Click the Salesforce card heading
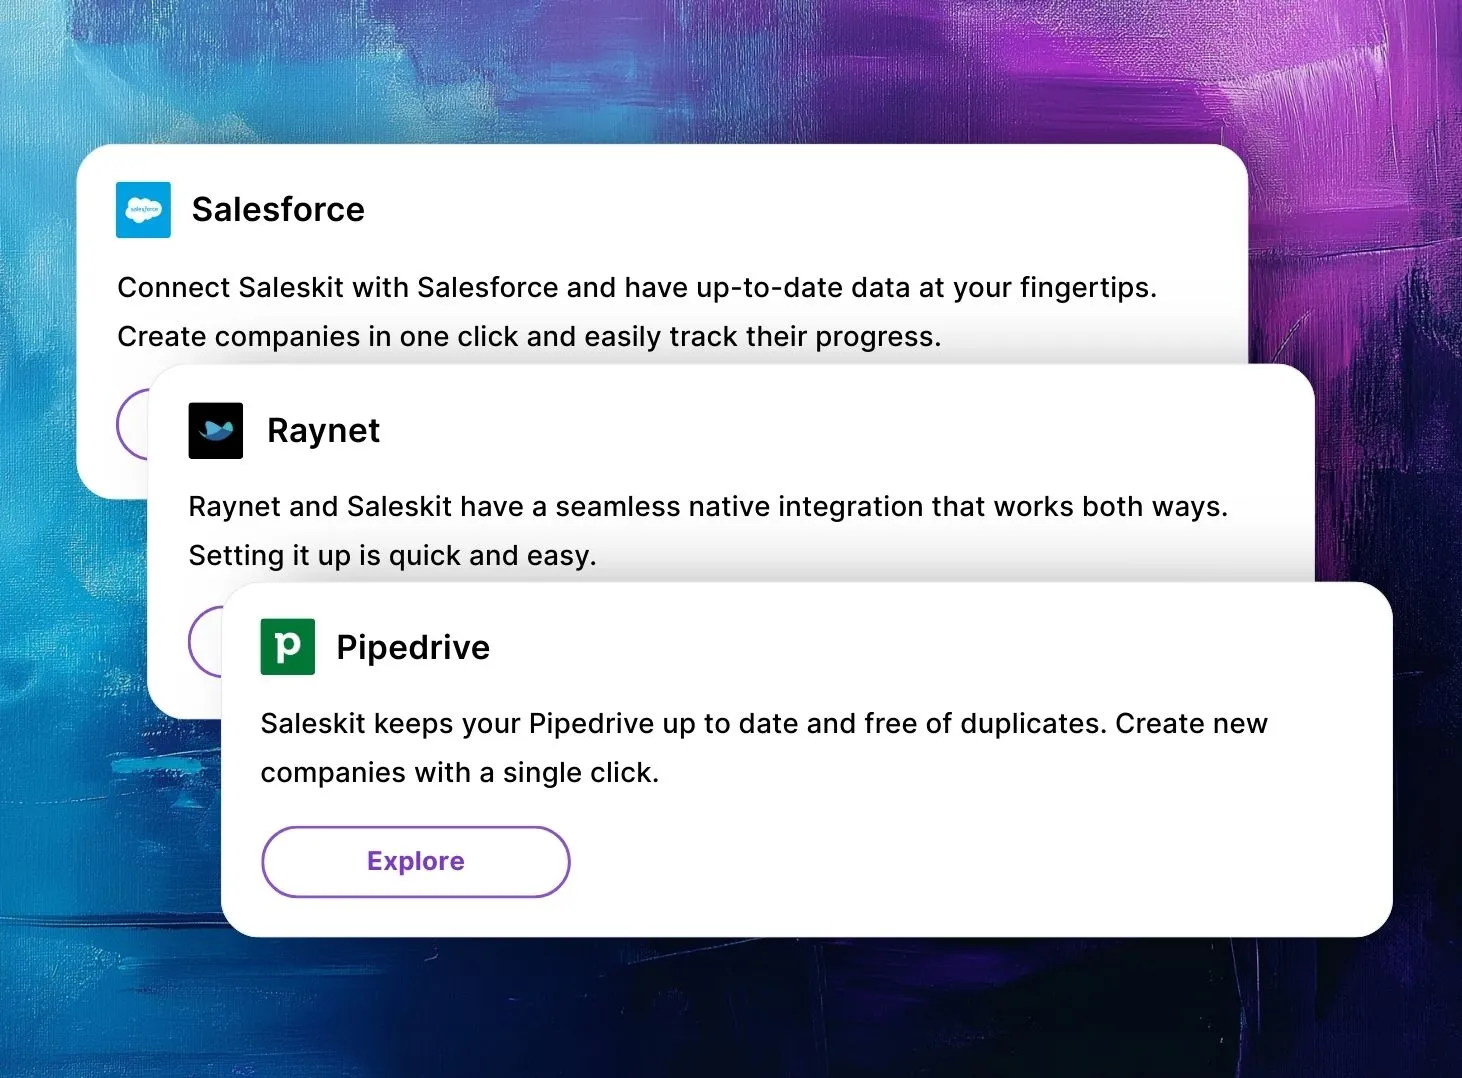 tap(278, 210)
